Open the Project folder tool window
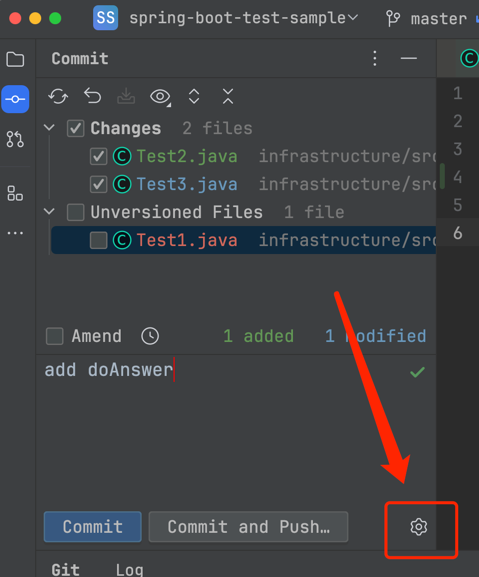Screen dimensions: 479x577 [x=15, y=59]
